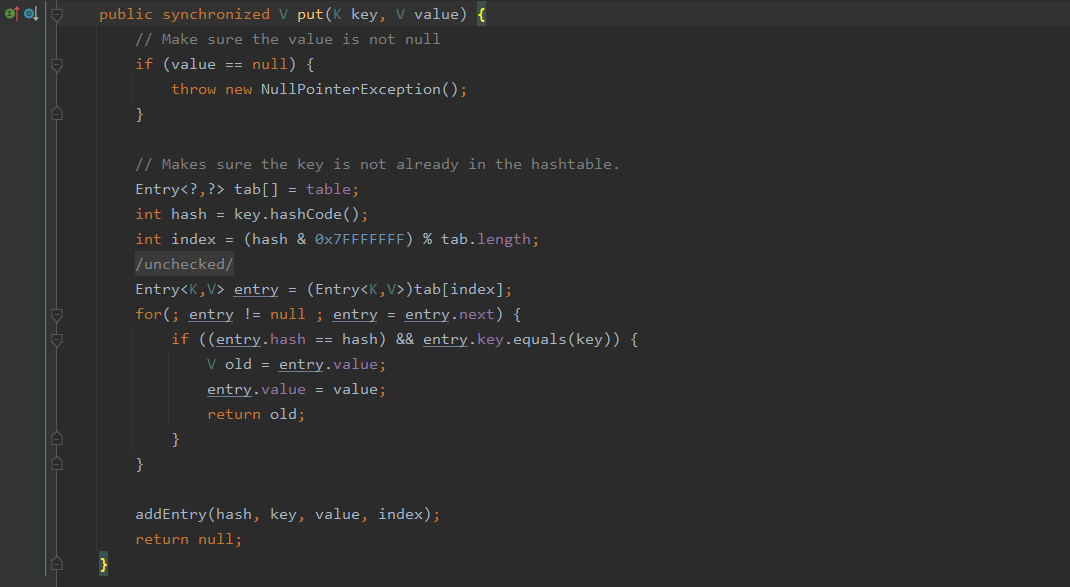Click the 'new' keyword before NullPointerException
Image resolution: width=1070 pixels, height=587 pixels.
point(238,89)
